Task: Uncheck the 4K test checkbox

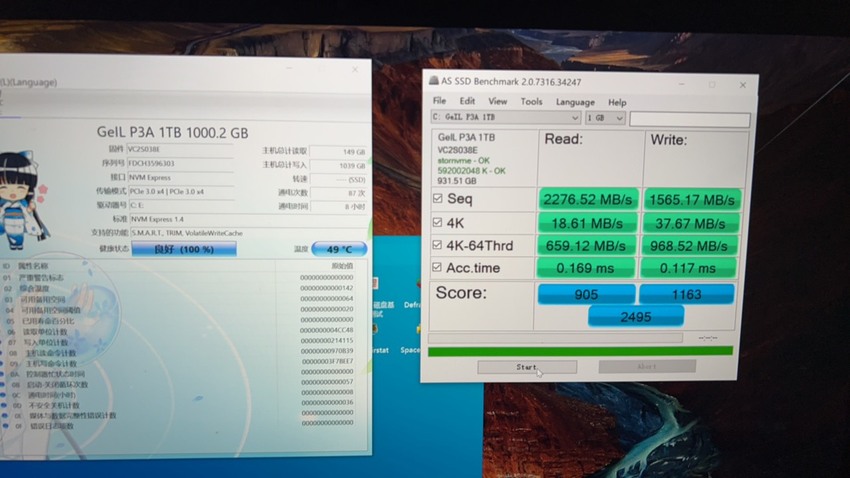Action: tap(437, 222)
